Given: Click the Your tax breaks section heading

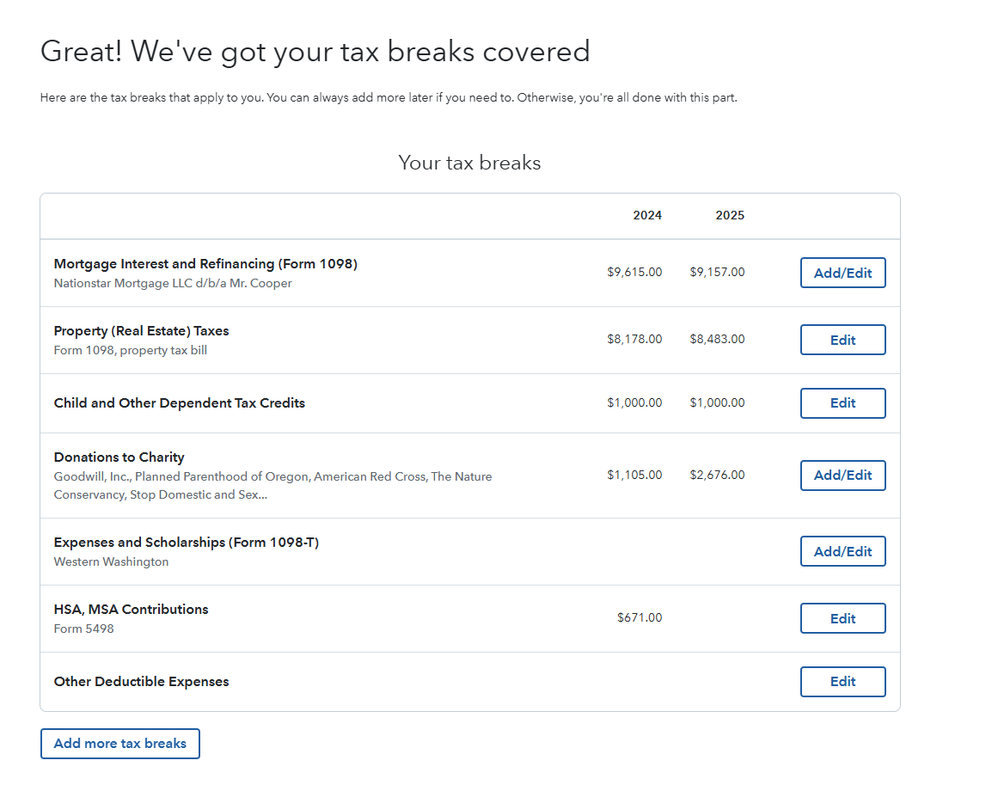Looking at the screenshot, I should pos(469,163).
